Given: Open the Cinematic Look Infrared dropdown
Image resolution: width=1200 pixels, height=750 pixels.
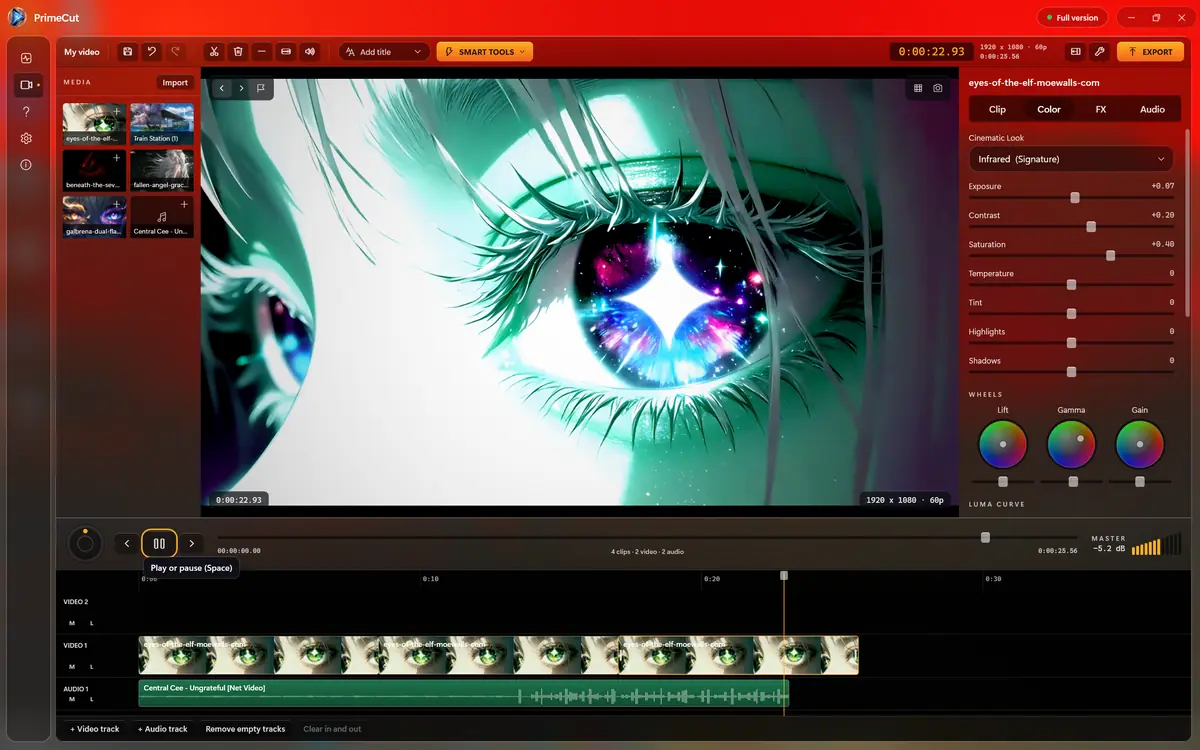Looking at the screenshot, I should point(1072,159).
